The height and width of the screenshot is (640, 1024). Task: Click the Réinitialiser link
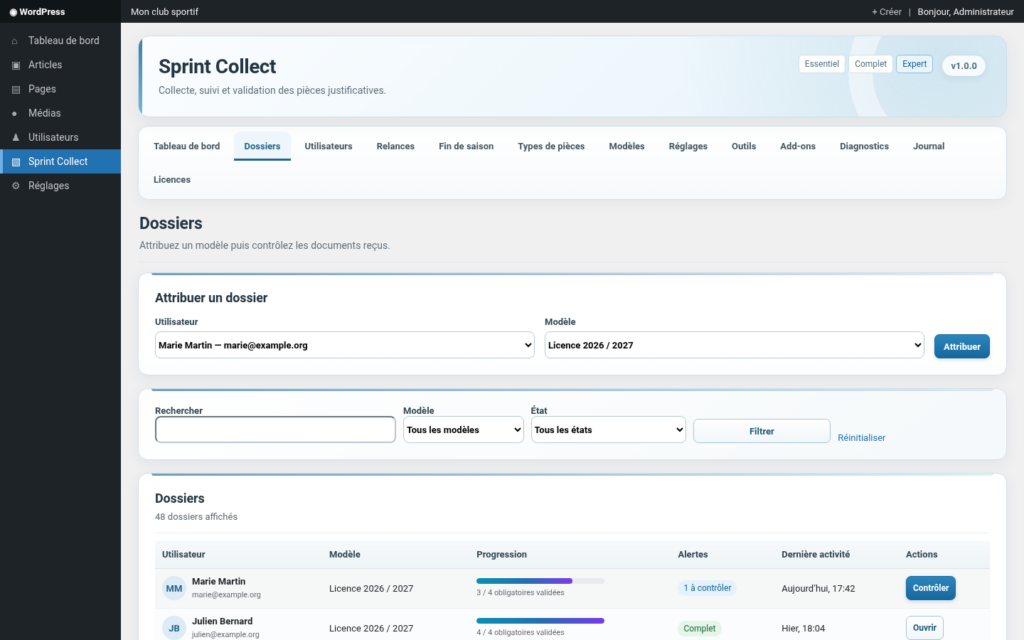(x=861, y=438)
